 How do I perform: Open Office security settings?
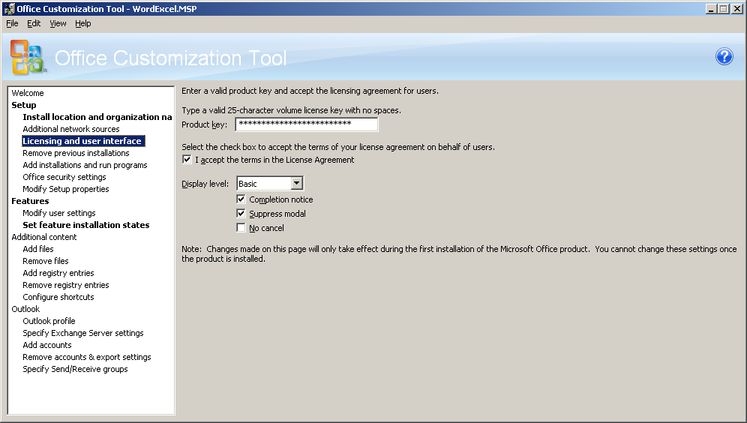[64, 177]
